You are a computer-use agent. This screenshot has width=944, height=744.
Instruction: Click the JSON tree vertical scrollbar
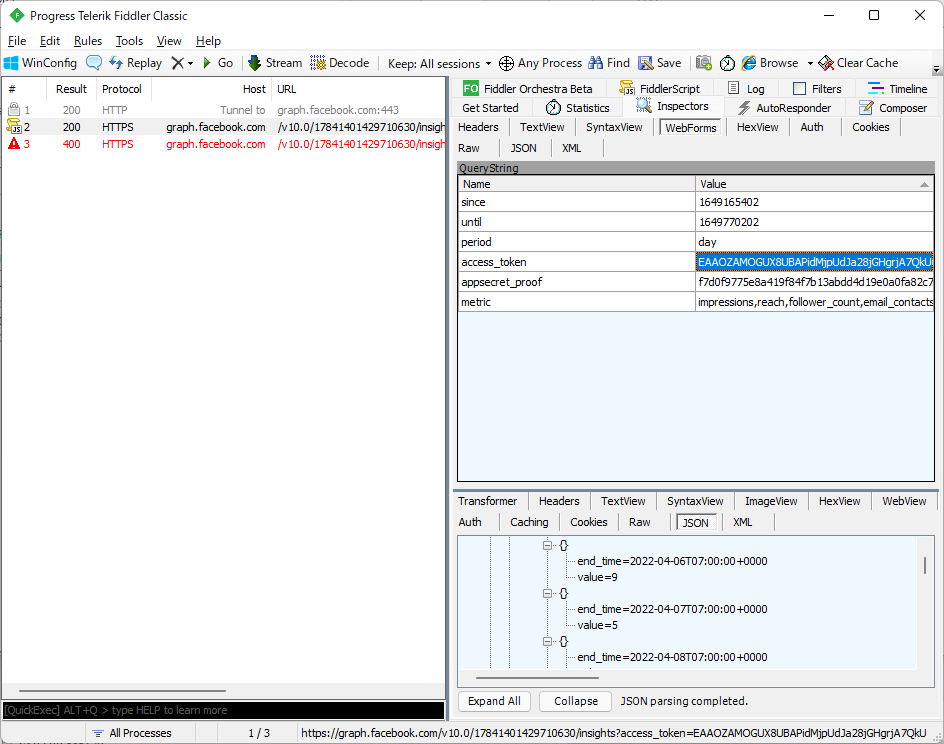[924, 566]
